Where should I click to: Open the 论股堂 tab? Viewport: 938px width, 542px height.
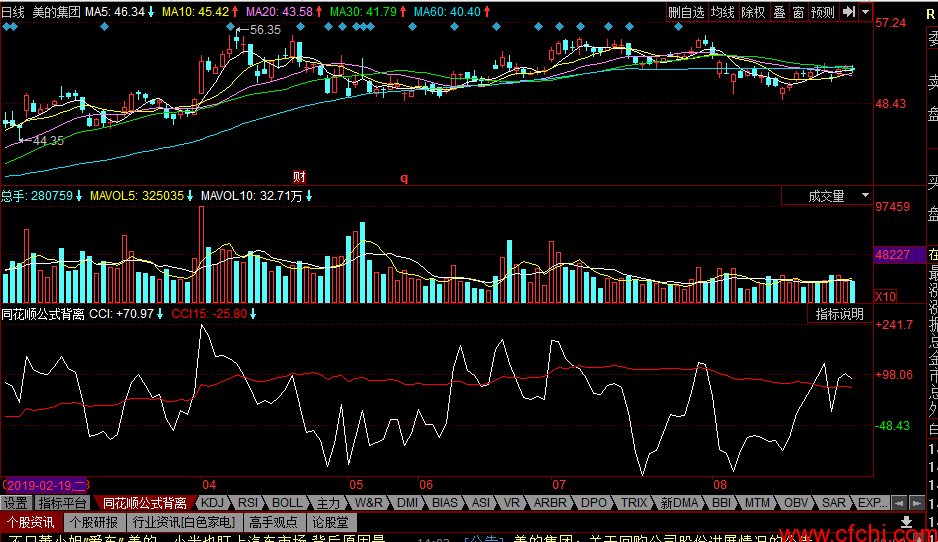(x=330, y=522)
